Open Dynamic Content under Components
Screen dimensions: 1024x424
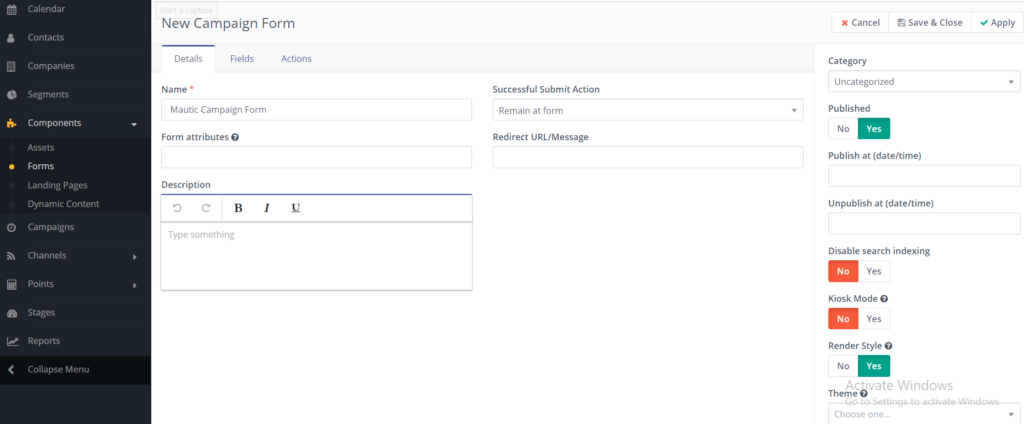[63, 204]
